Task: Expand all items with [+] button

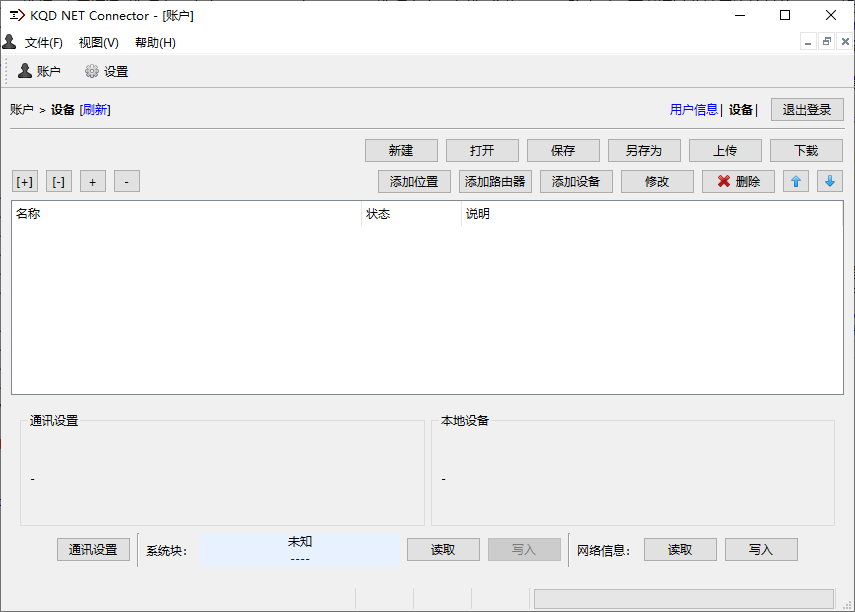Action: [25, 181]
